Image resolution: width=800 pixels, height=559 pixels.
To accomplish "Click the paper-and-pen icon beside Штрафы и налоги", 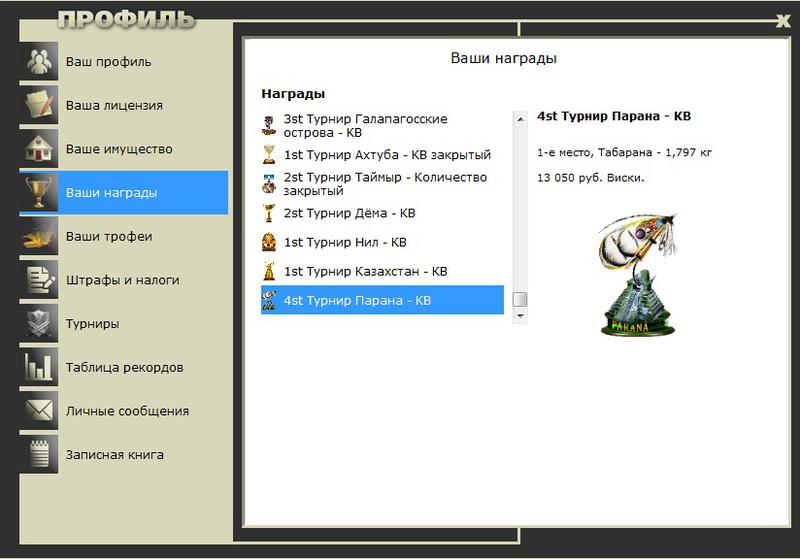I will (x=39, y=280).
